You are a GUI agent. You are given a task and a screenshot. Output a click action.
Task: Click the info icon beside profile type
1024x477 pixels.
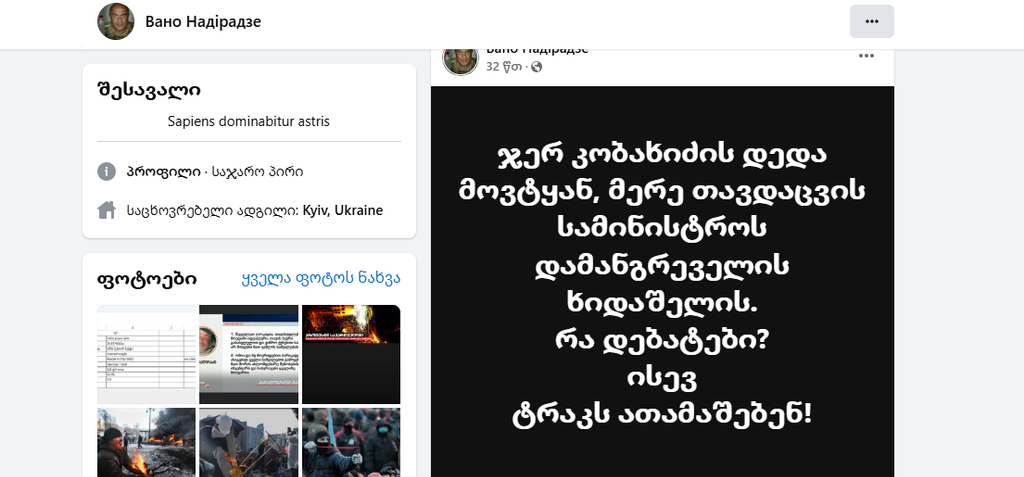(x=106, y=172)
